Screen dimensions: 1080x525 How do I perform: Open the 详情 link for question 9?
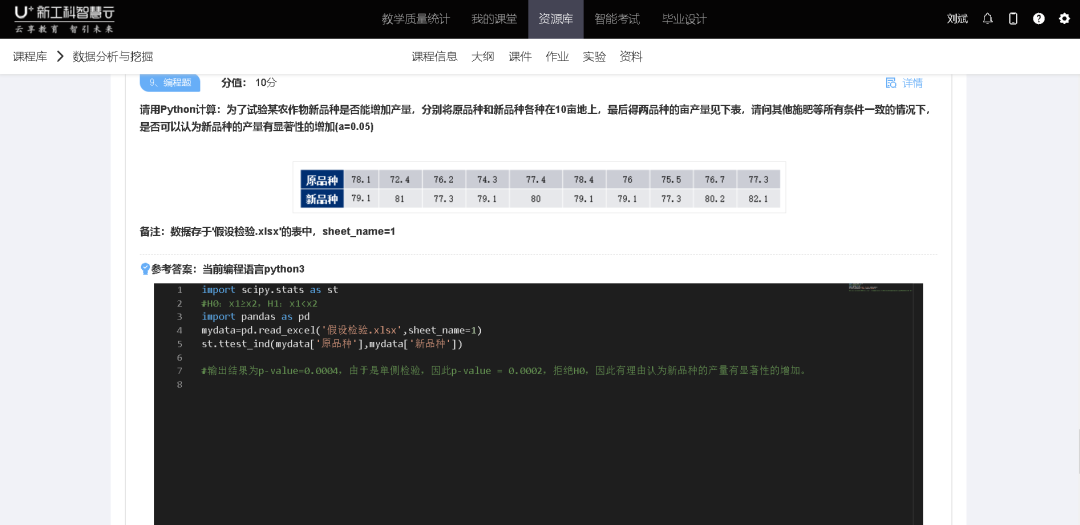912,83
